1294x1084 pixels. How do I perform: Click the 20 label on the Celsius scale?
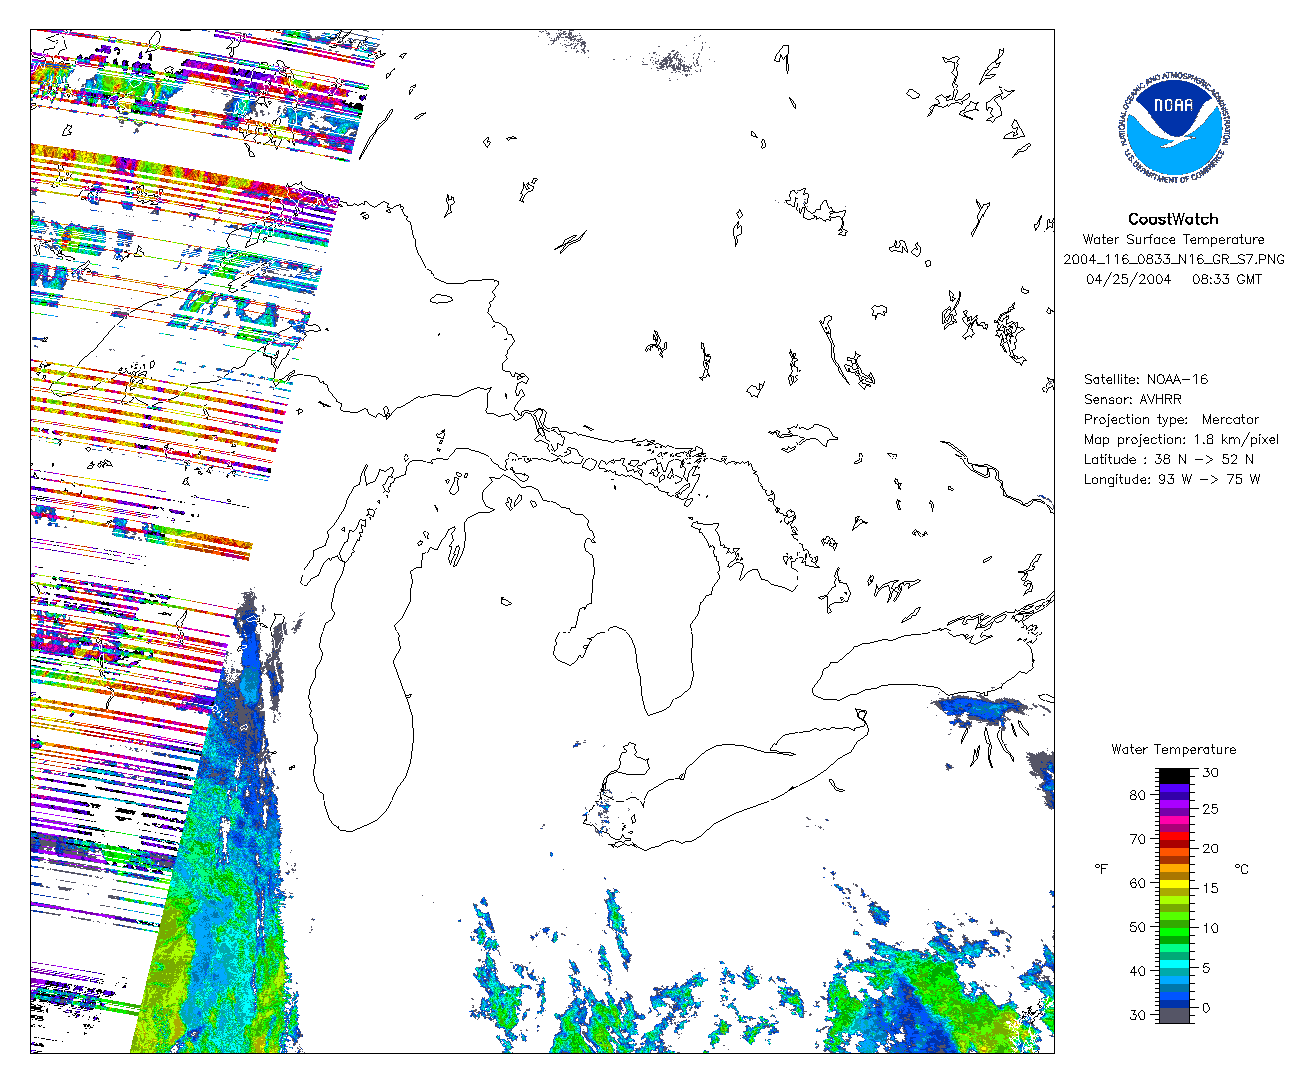(x=1210, y=848)
